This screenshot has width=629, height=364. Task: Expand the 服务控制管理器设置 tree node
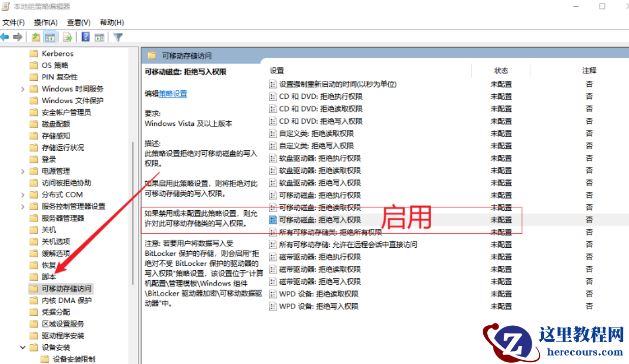(x=23, y=207)
